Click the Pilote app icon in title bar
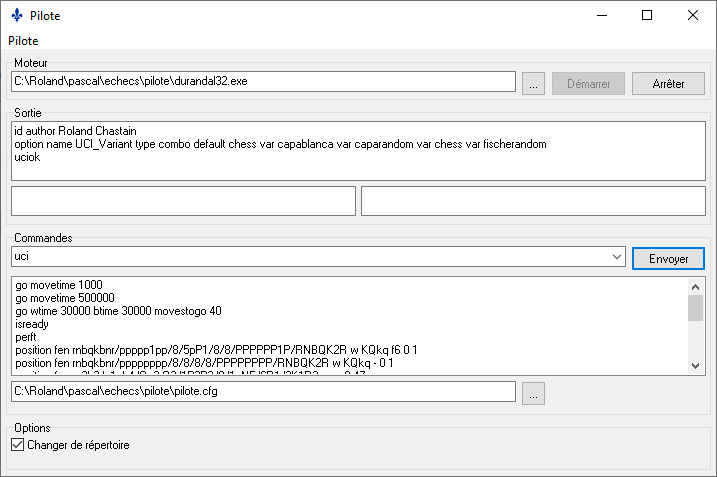This screenshot has width=717, height=477. 16,15
